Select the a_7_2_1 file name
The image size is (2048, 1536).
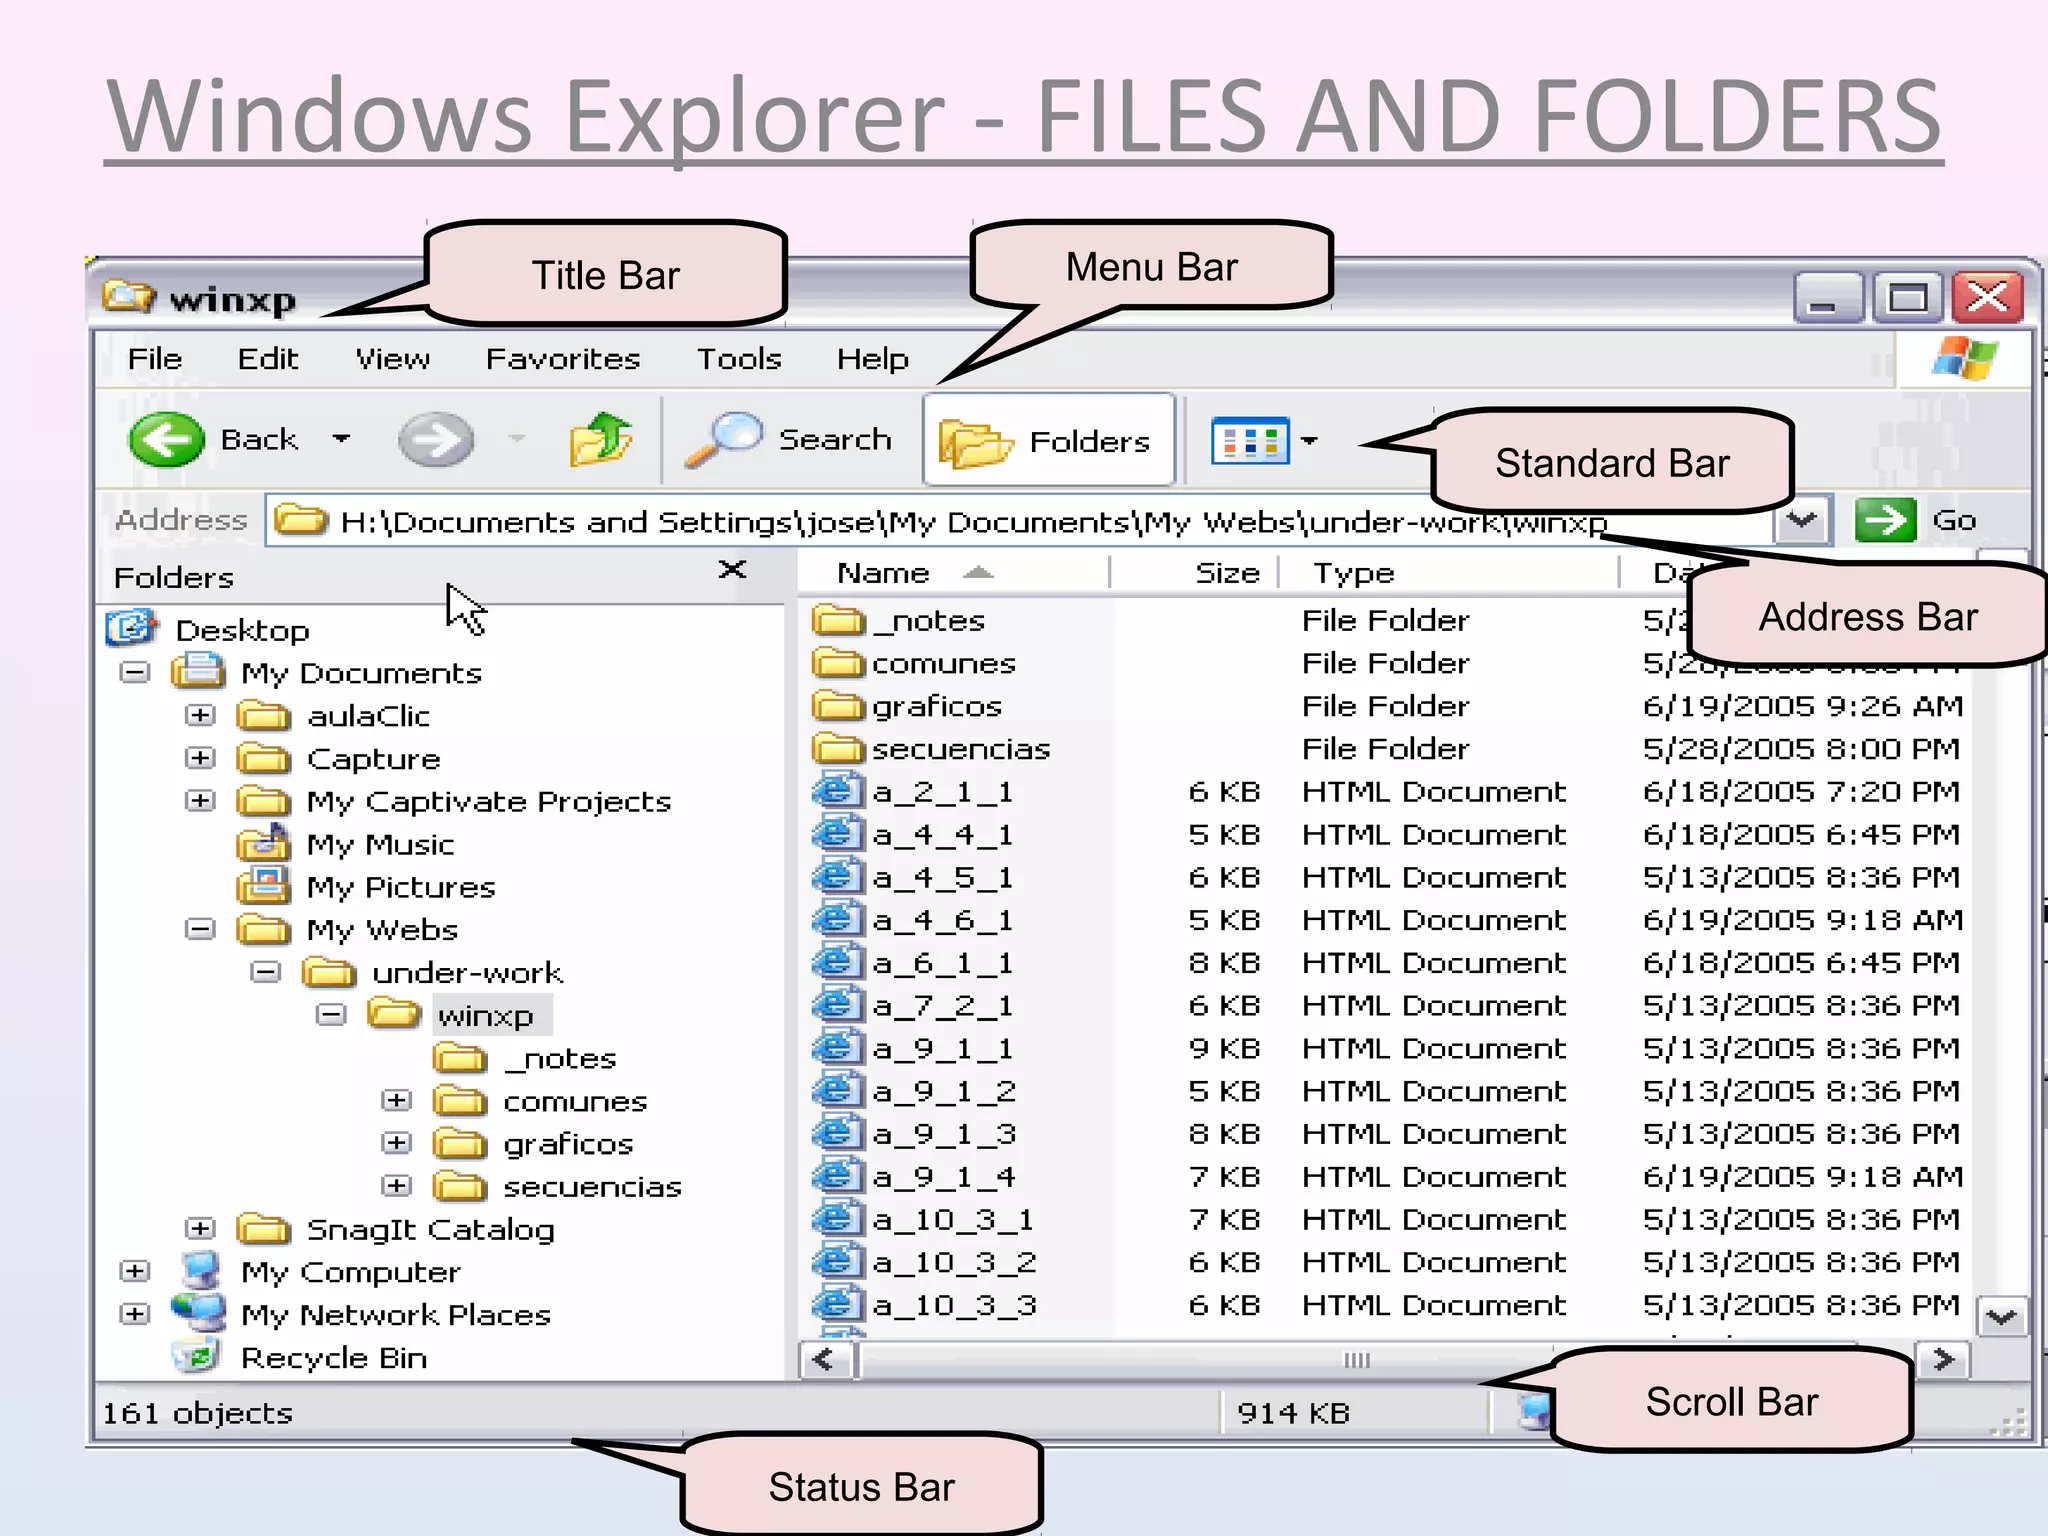pos(942,1006)
